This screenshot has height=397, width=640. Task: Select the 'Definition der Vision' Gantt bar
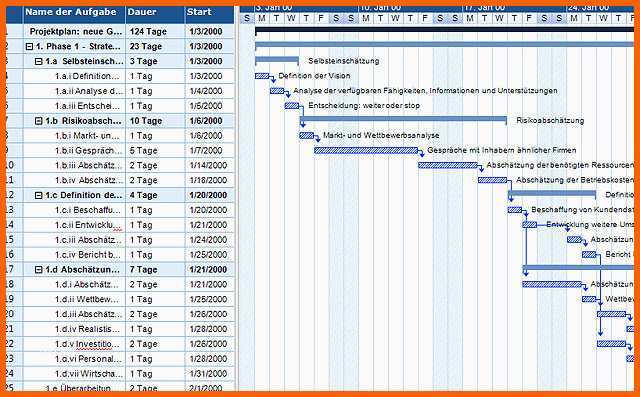[x=262, y=76]
